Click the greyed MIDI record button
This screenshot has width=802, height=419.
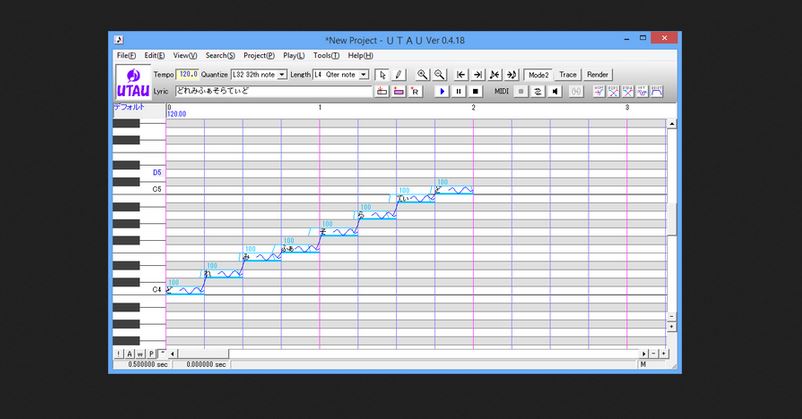pos(521,91)
